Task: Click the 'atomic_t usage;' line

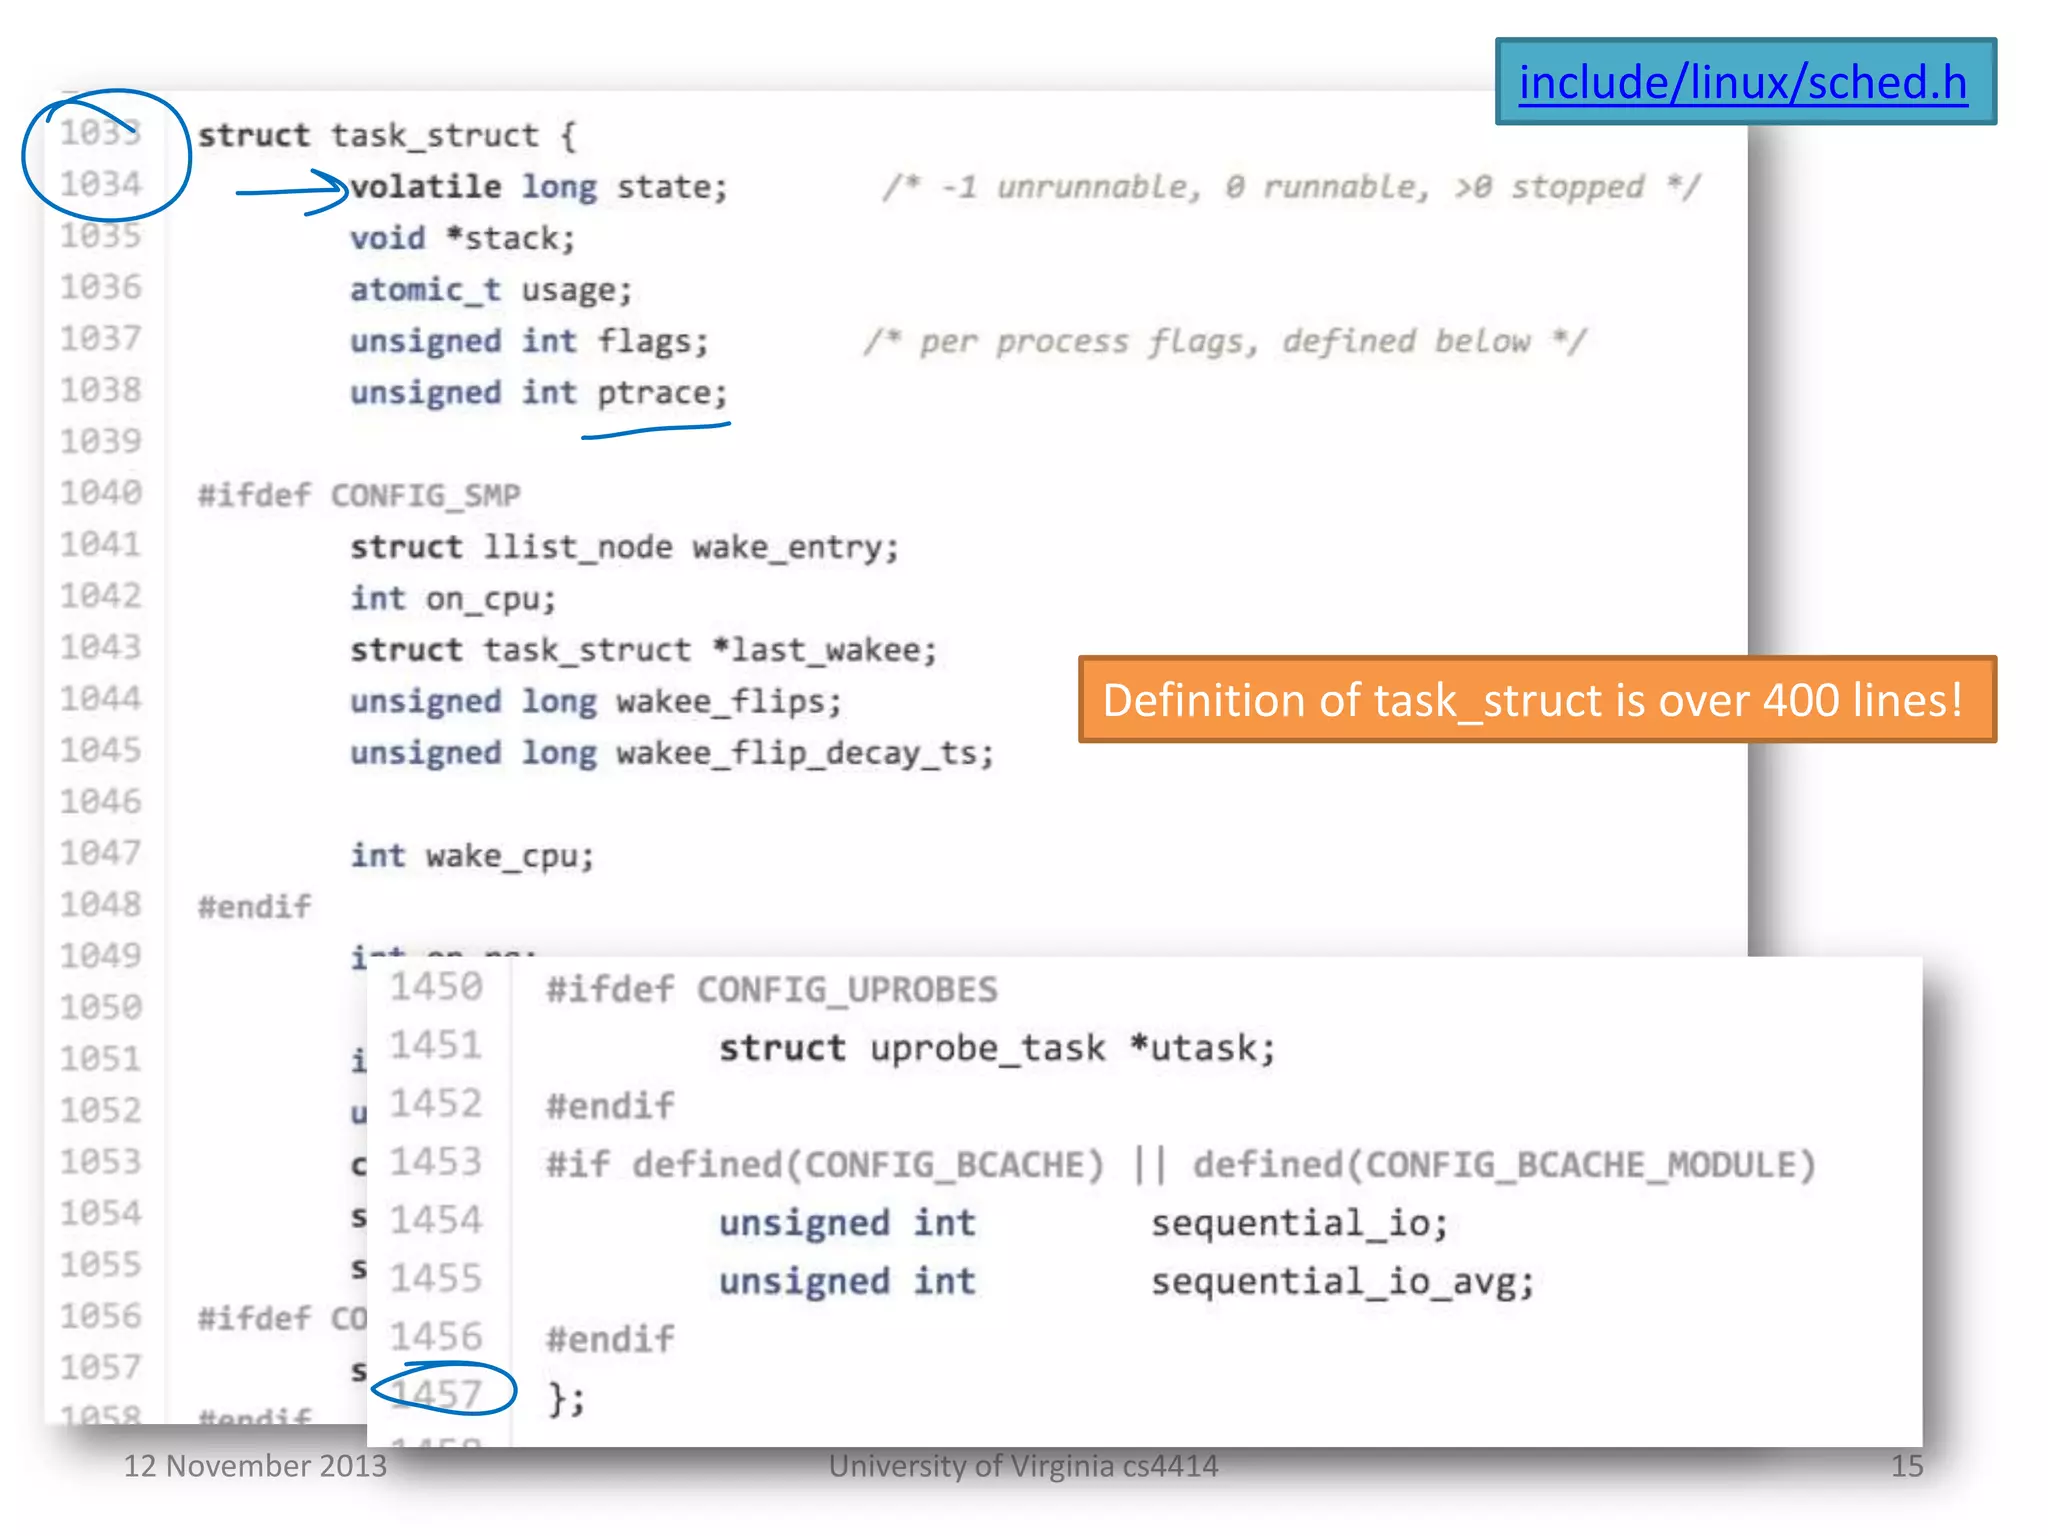Action: point(491,290)
